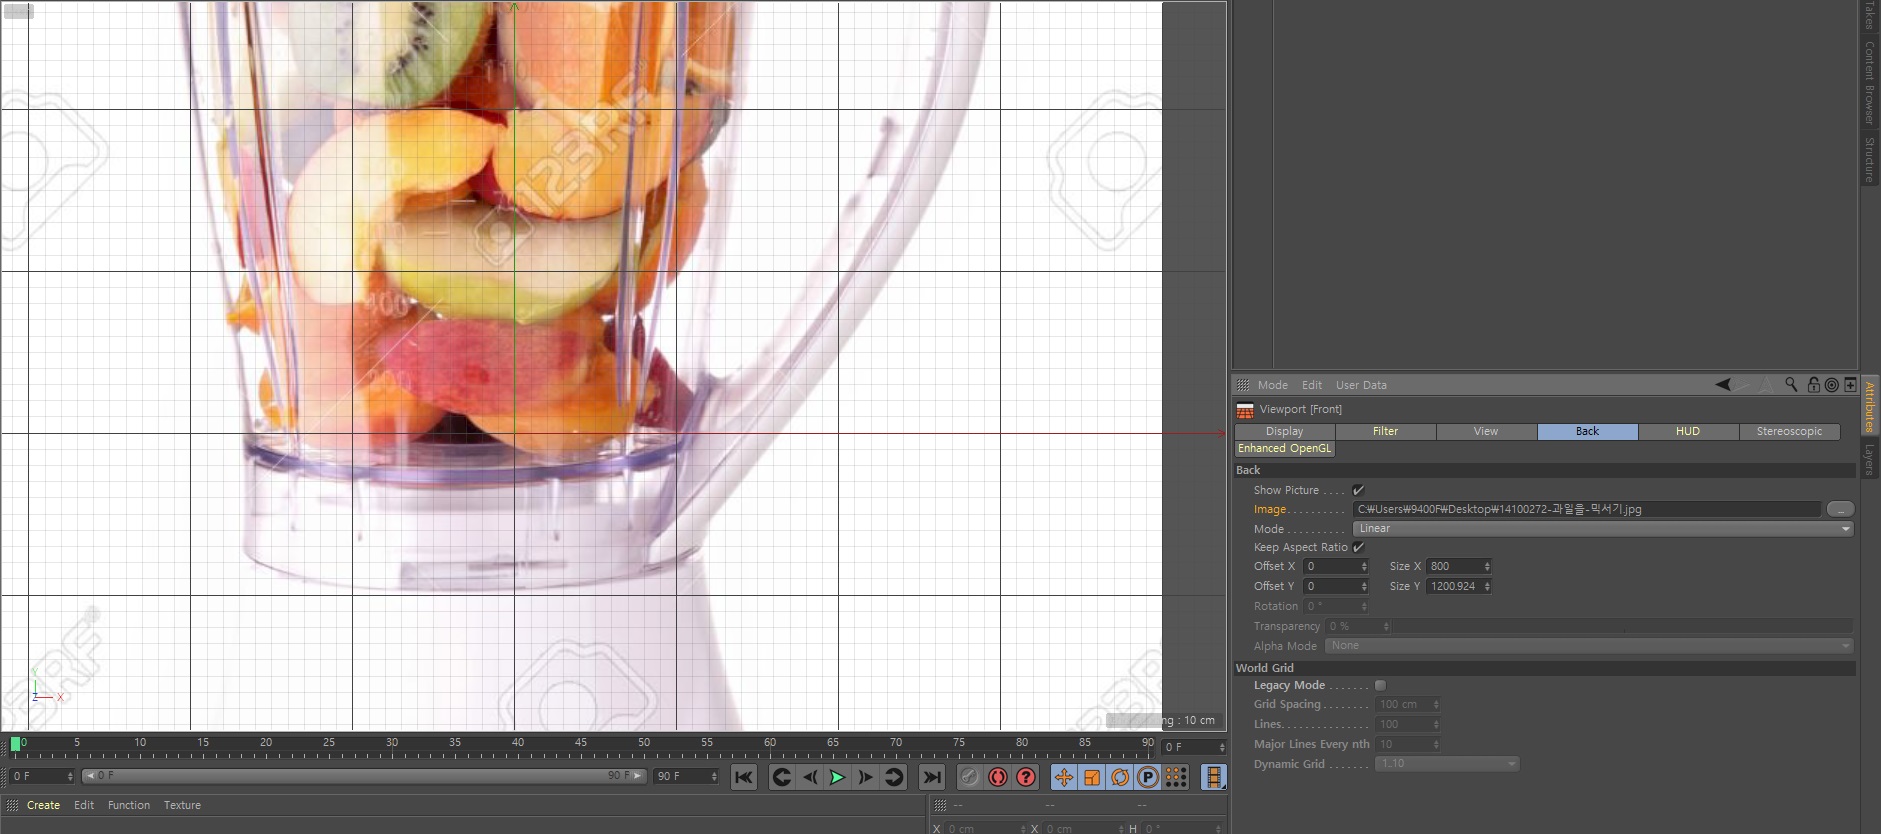Toggle the Keep Aspect Ratio checkbox
The width and height of the screenshot is (1881, 834).
pyautogui.click(x=1358, y=547)
